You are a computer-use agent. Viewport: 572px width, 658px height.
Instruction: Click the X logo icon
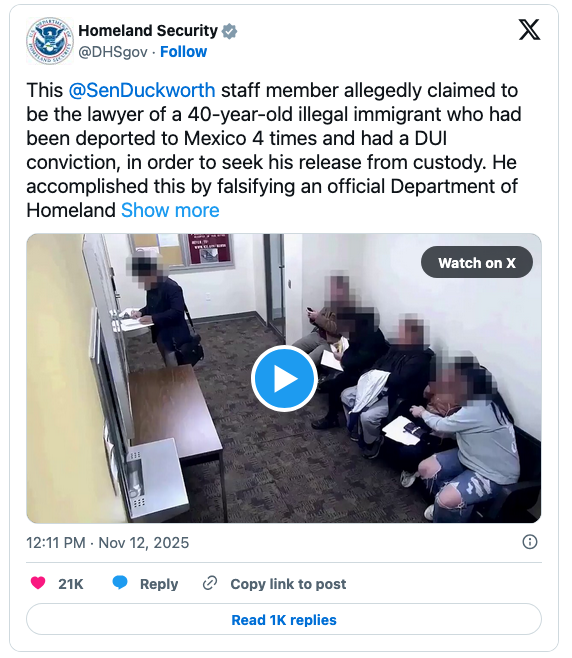[529, 30]
